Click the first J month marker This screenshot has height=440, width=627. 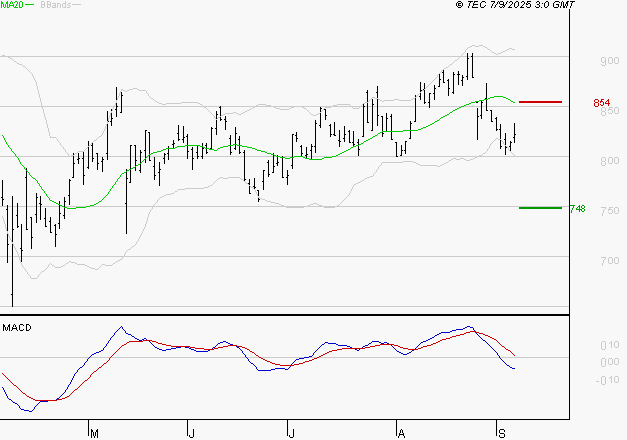tap(192, 433)
